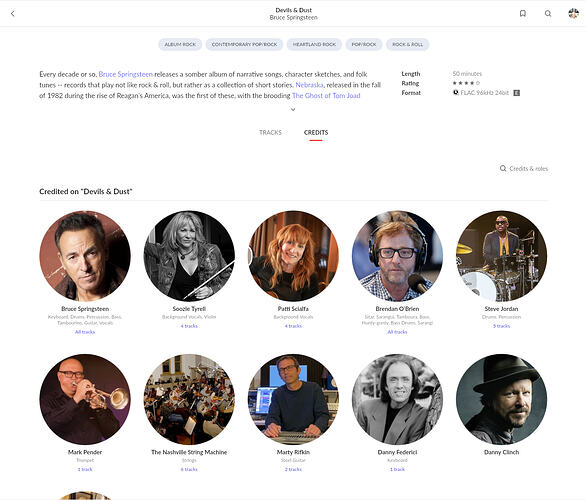Switch to the Tracks tab
This screenshot has height=500, width=586.
(270, 132)
